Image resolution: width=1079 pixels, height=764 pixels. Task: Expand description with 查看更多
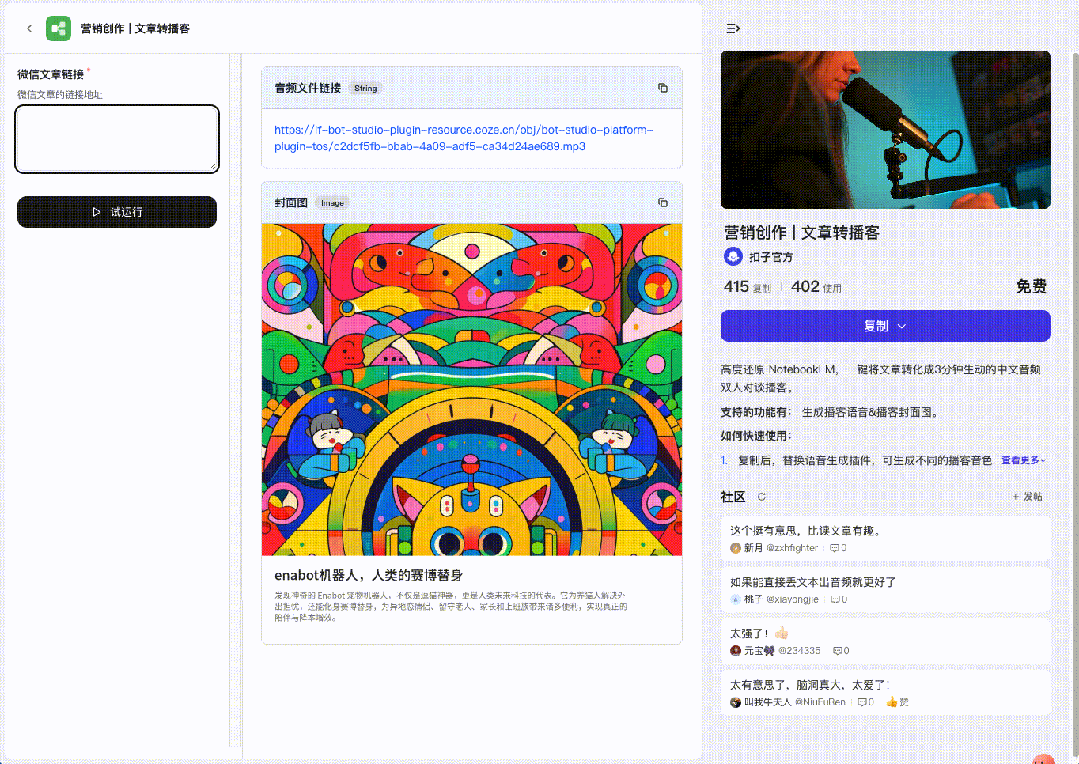point(1023,460)
